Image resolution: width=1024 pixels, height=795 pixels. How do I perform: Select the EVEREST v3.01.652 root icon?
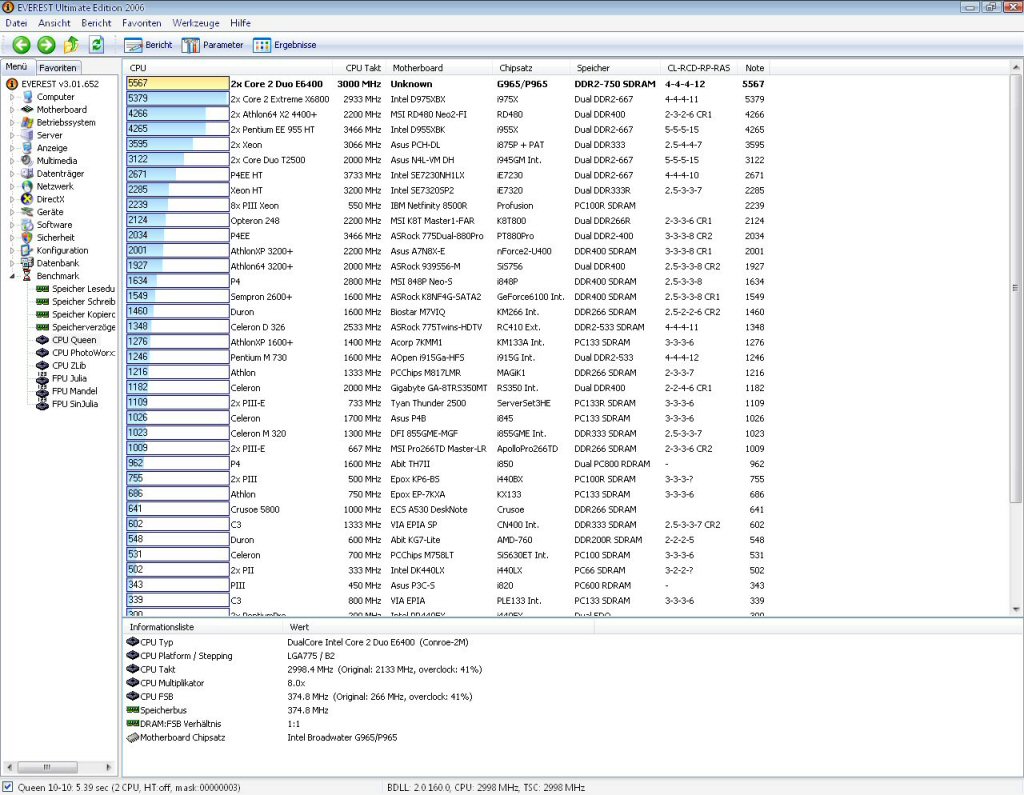(12, 84)
